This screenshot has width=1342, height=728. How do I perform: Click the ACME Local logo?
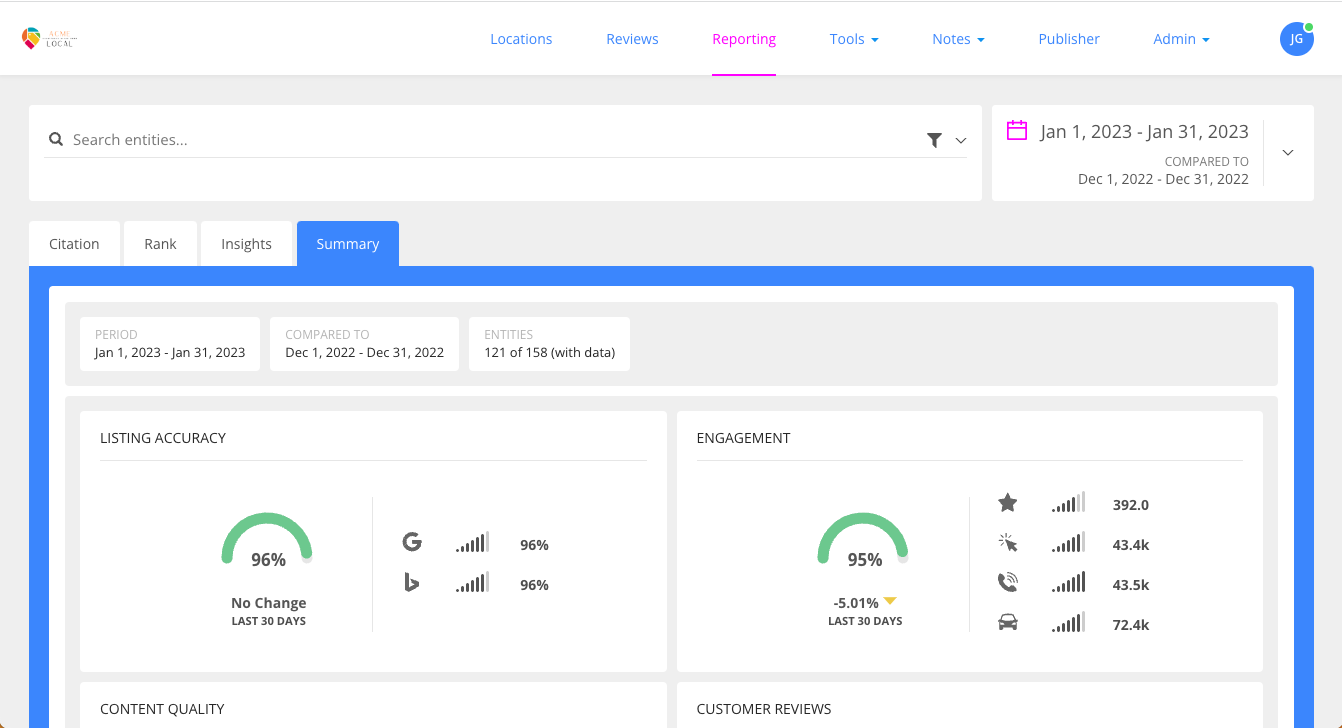point(49,38)
